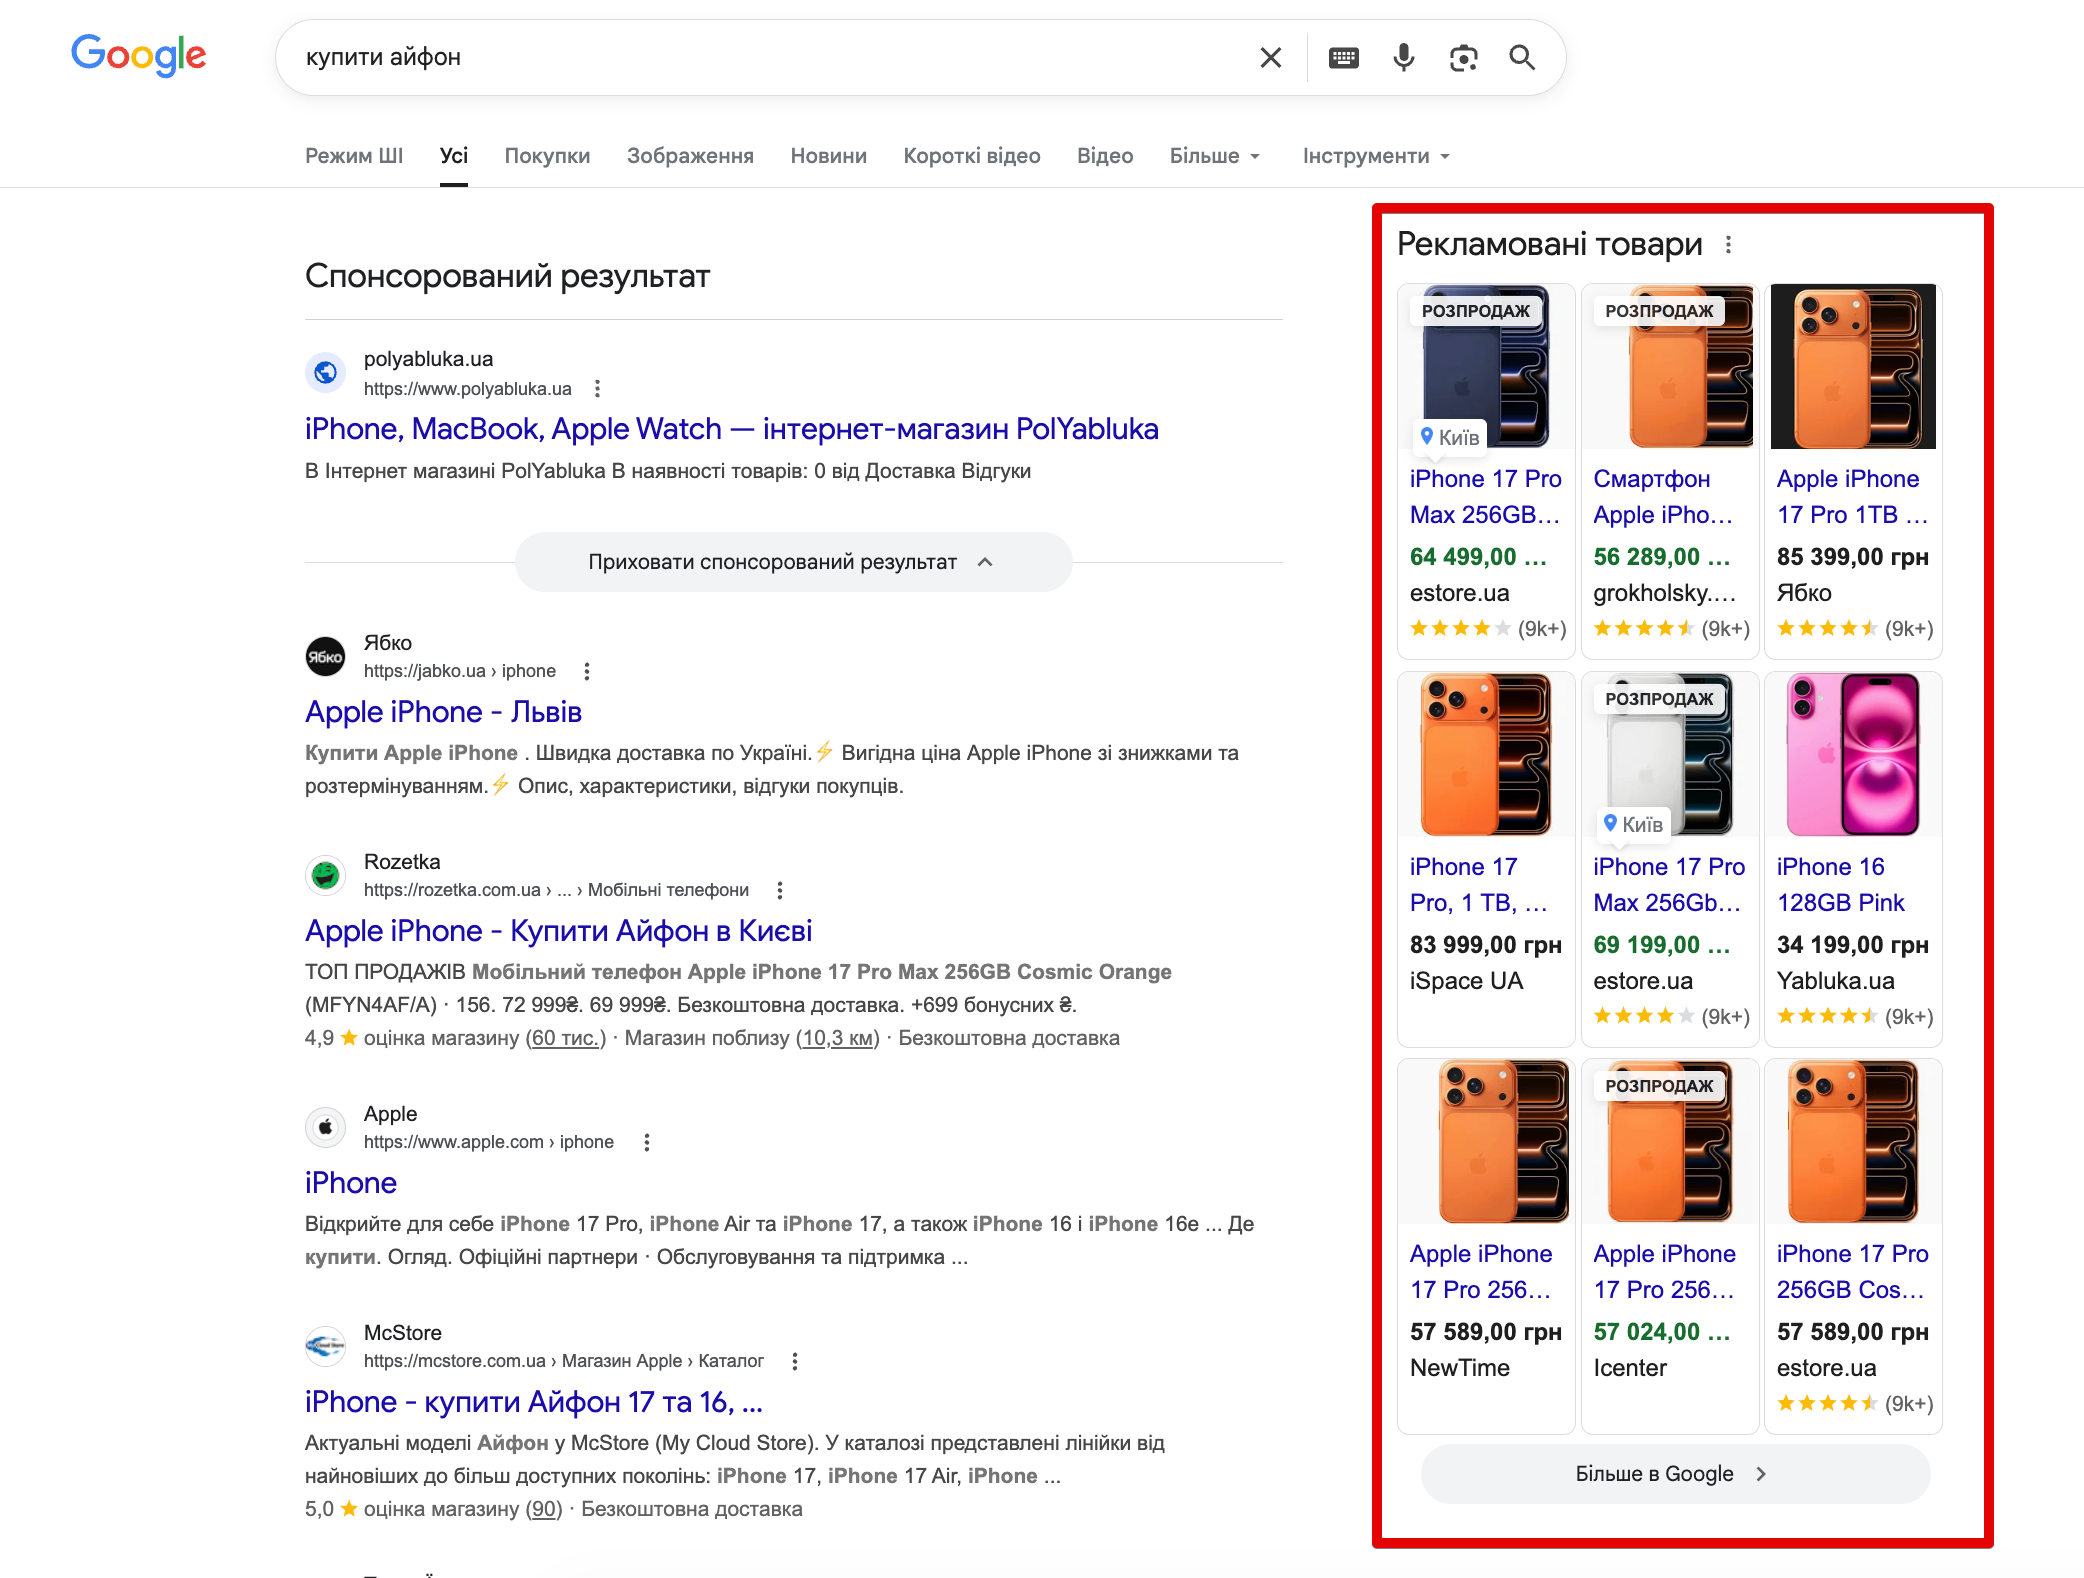Click the 83 999,00 грн price
The image size is (2084, 1578).
click(x=1486, y=945)
